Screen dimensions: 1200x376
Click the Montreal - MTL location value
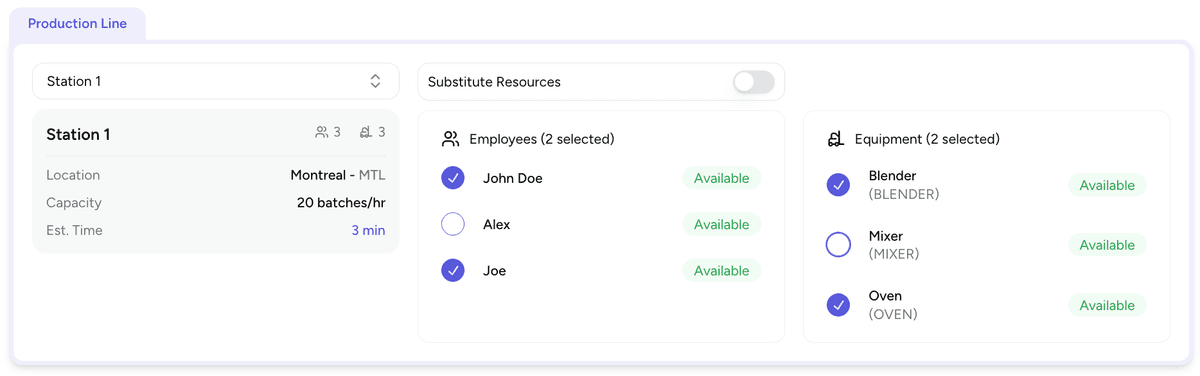coord(338,175)
